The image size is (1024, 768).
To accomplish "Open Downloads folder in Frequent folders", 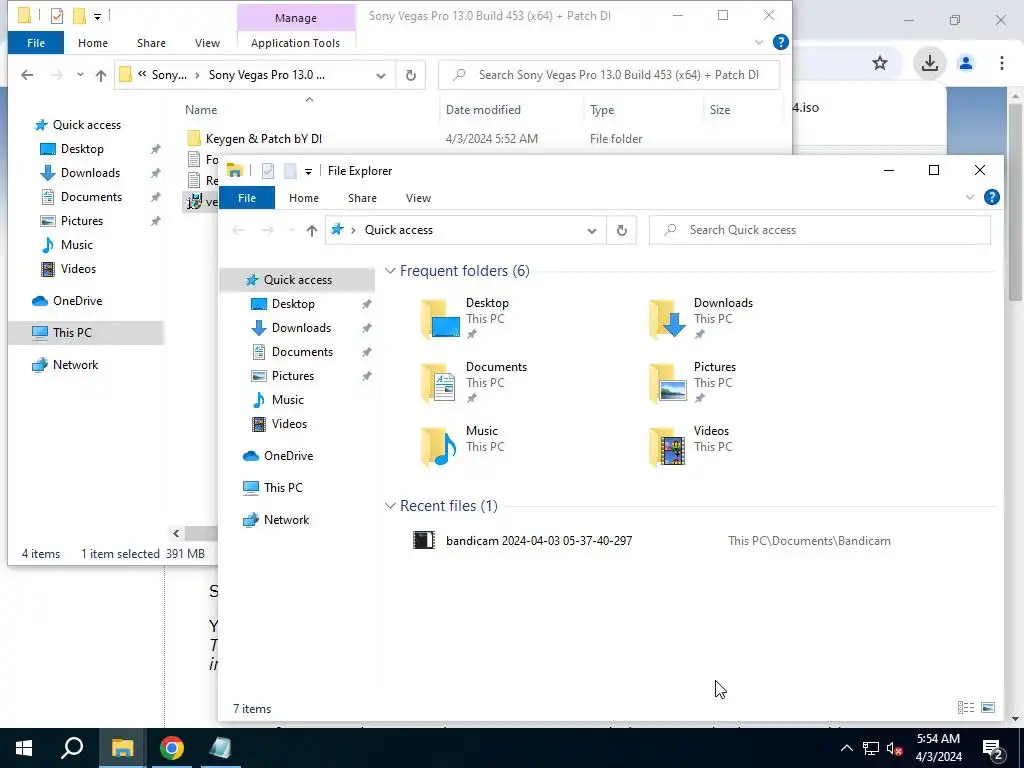I will (700, 318).
